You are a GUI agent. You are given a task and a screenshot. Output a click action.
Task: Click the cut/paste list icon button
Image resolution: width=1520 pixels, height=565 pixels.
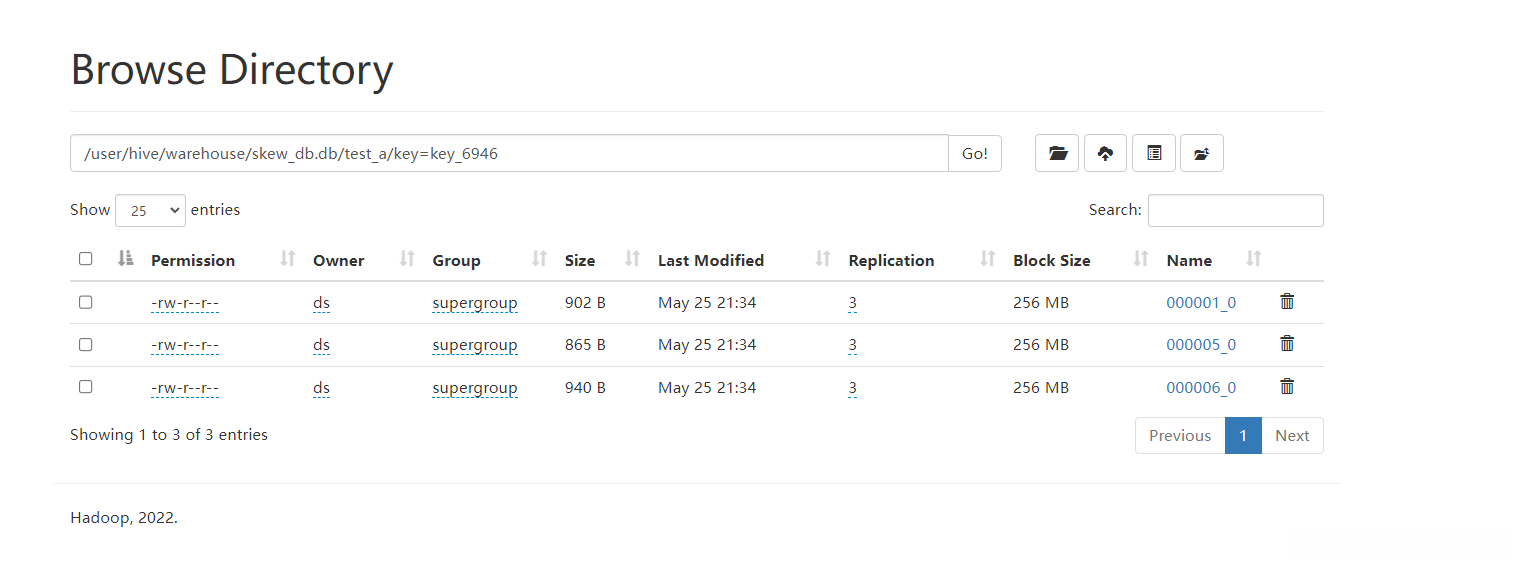pyautogui.click(x=1154, y=153)
